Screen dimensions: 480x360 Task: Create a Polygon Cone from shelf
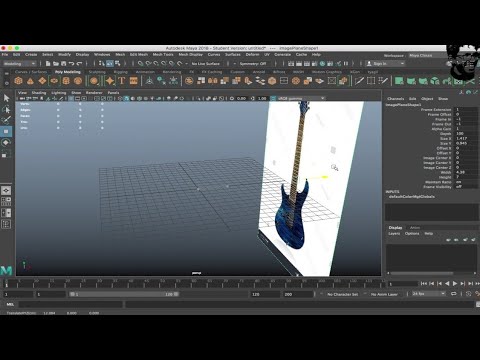pos(30,81)
